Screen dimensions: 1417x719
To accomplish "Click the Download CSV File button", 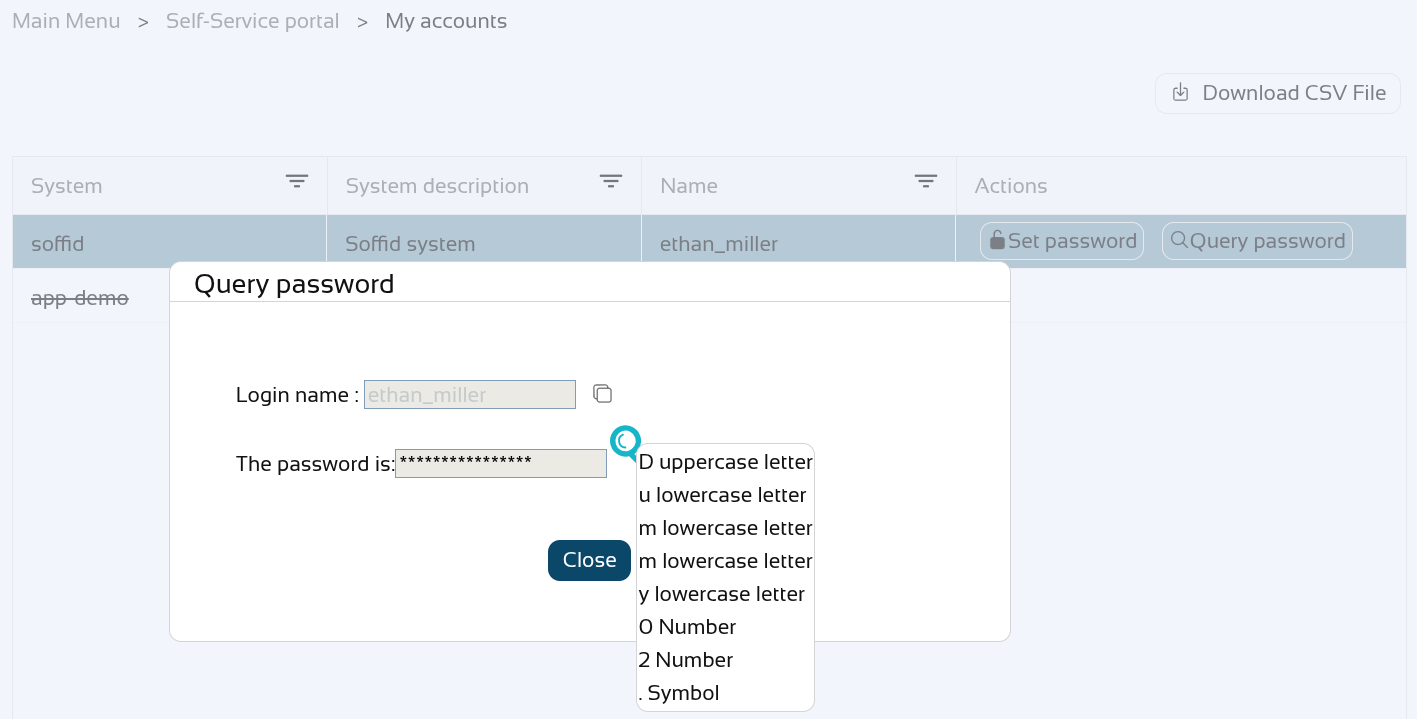I will pos(1278,93).
